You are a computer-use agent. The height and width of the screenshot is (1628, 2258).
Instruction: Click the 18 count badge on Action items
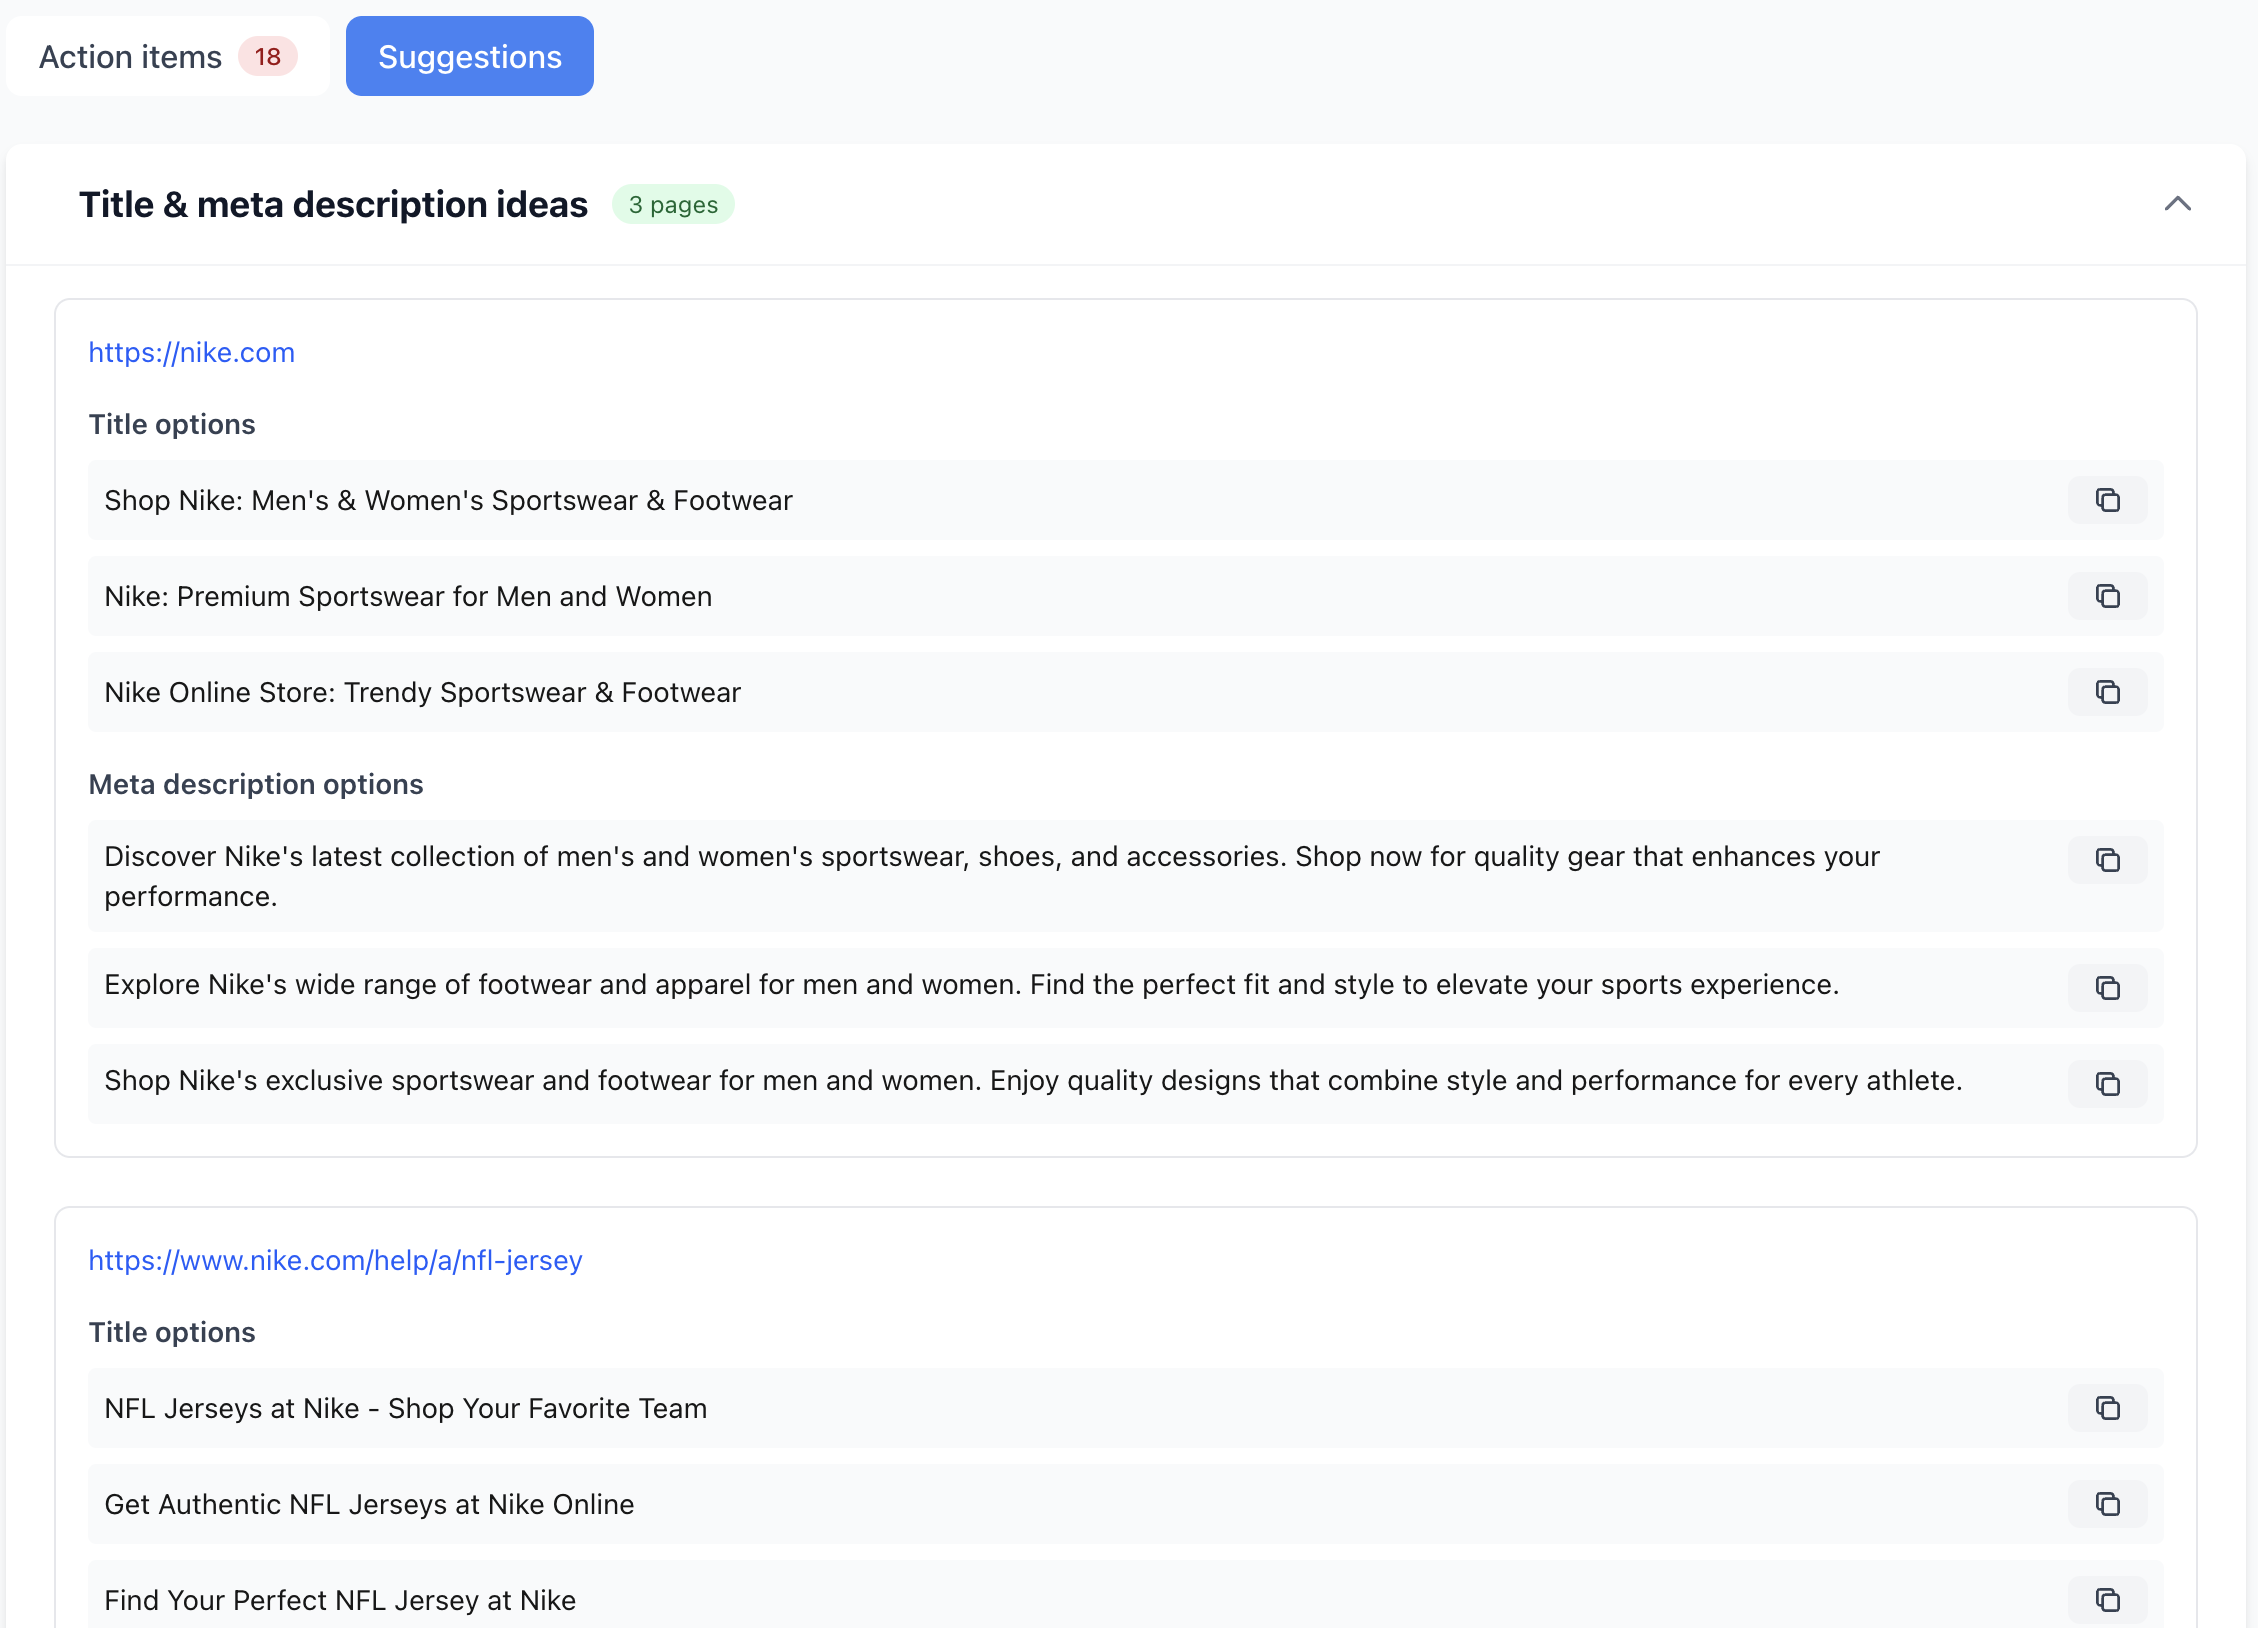pyautogui.click(x=267, y=57)
